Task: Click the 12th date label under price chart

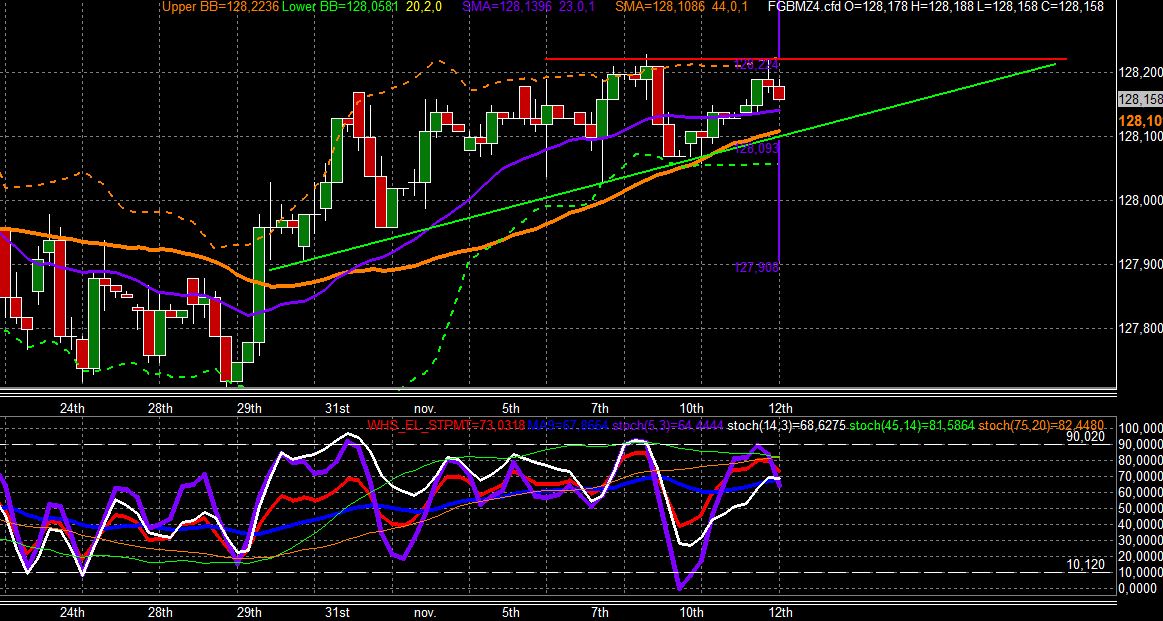Action: click(780, 409)
